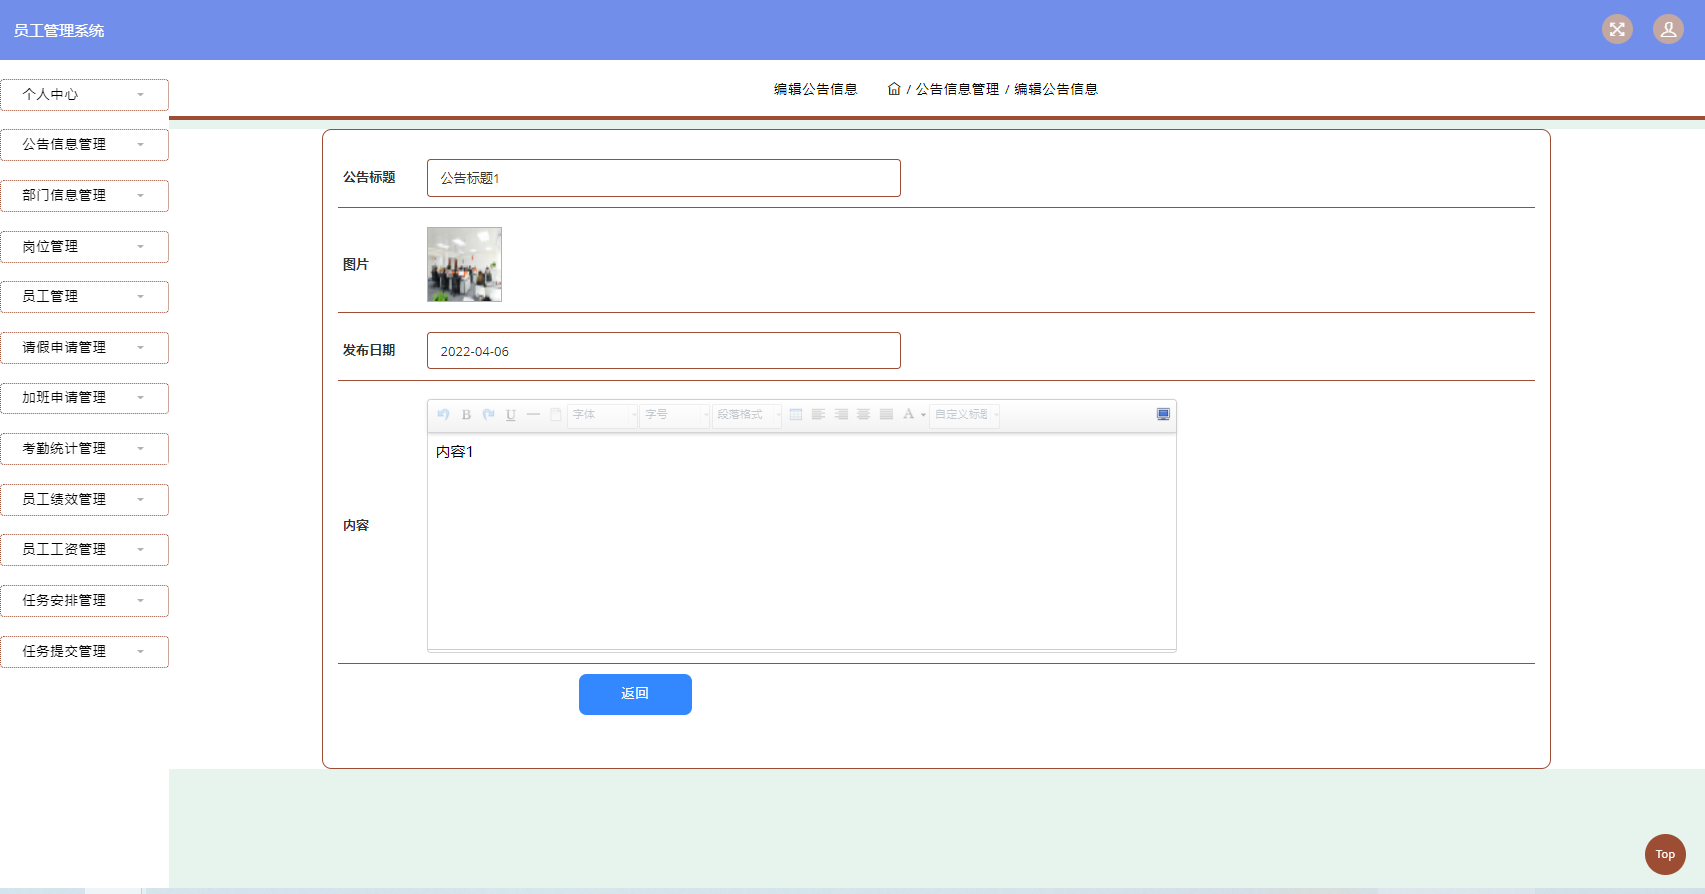Click the 公告标题 field label
Image resolution: width=1705 pixels, height=894 pixels.
pyautogui.click(x=369, y=177)
